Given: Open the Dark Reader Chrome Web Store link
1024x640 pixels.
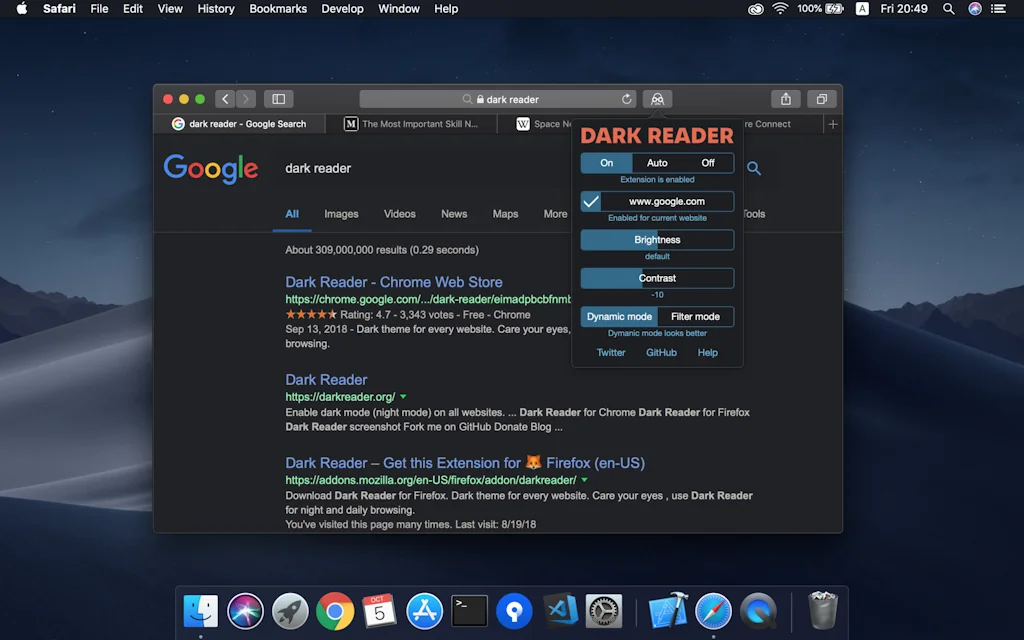Looking at the screenshot, I should click(x=393, y=282).
